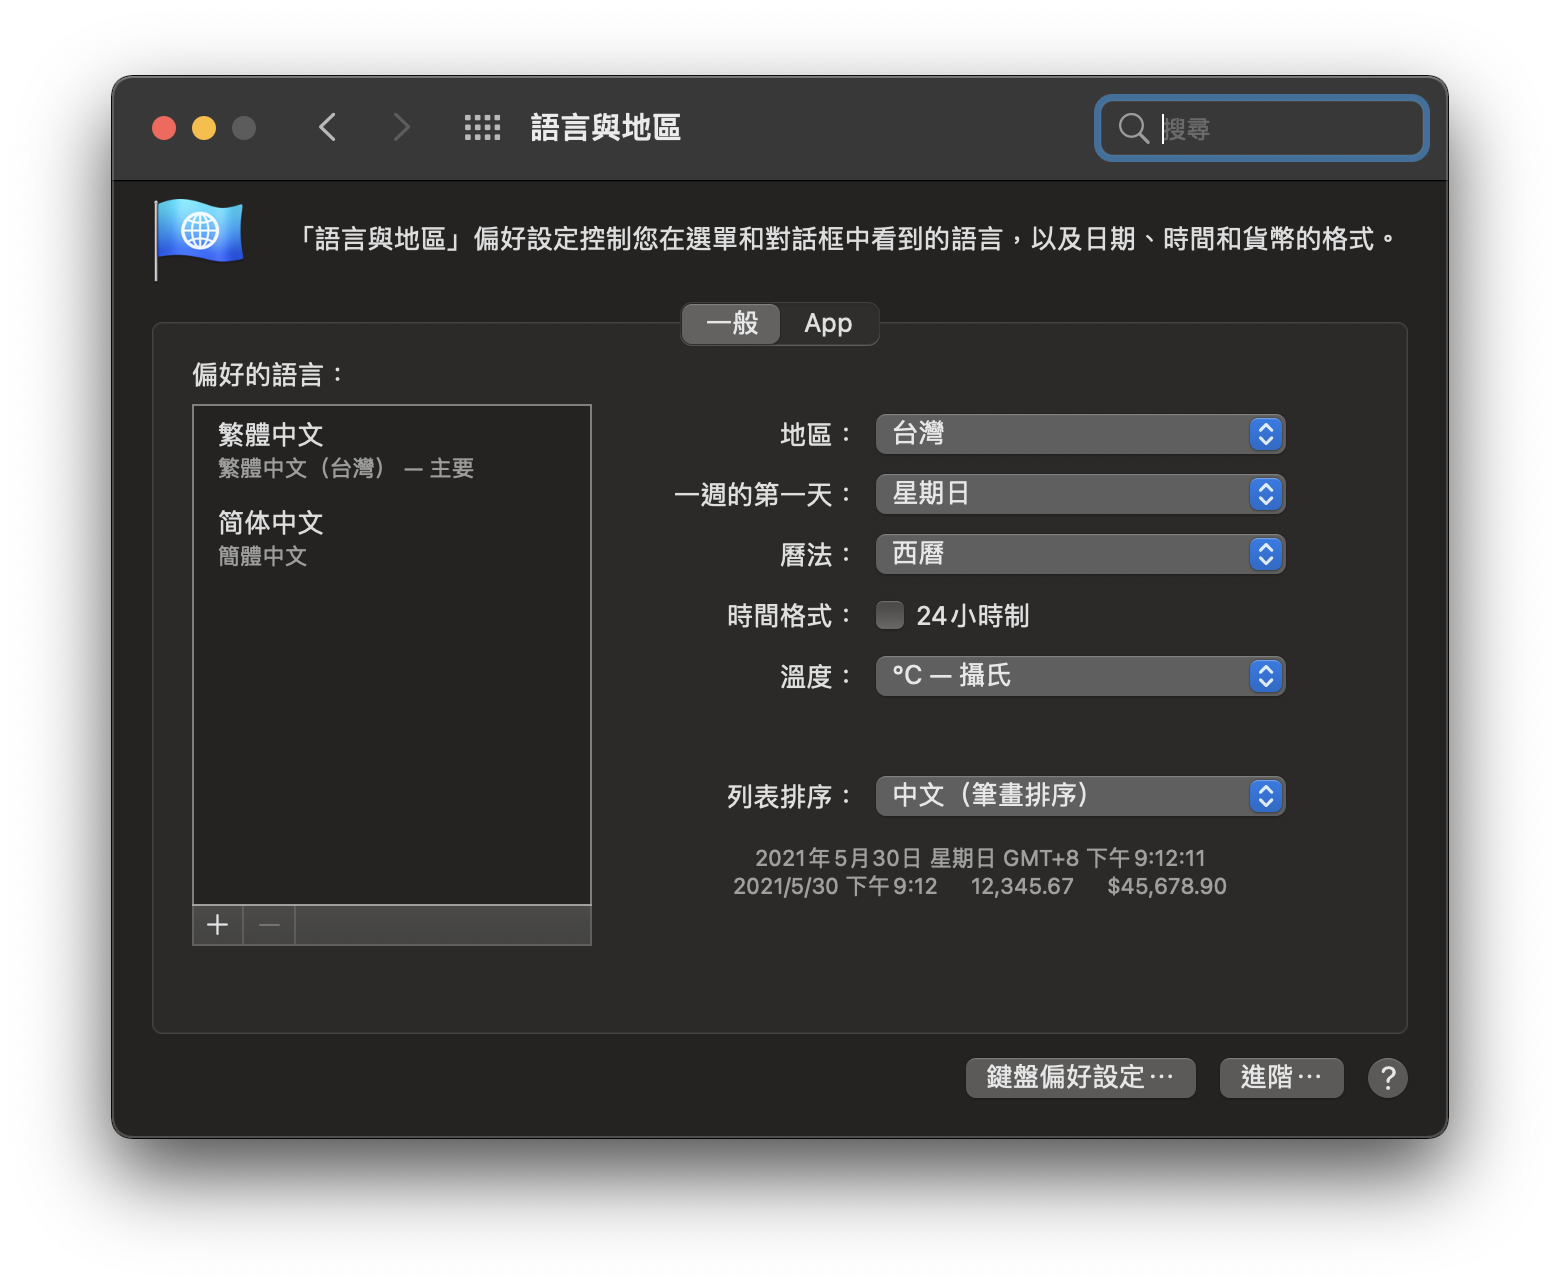Switch to the App tab
Screen dimensions: 1560x1286
tap(829, 324)
